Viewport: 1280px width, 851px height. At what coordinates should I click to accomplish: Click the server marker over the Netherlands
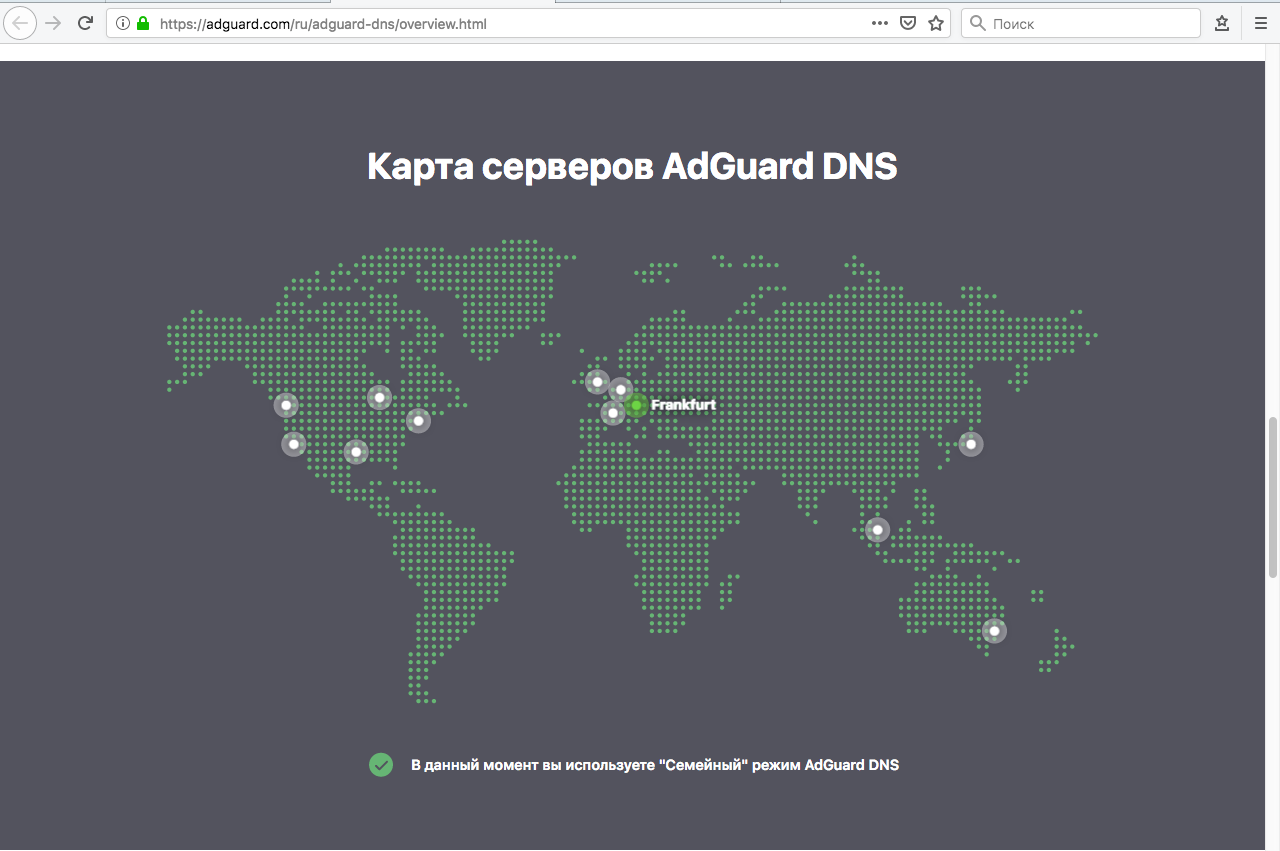pyautogui.click(x=621, y=390)
